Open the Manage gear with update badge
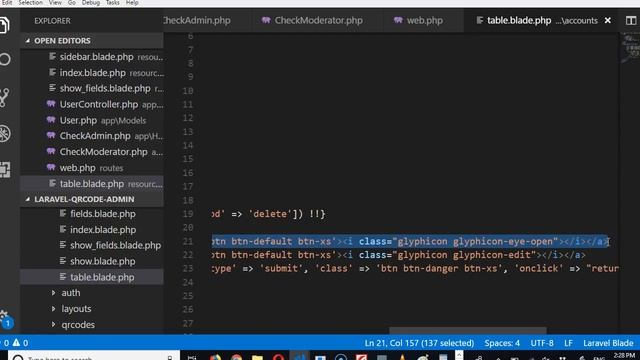640x360 pixels. tap(5, 319)
